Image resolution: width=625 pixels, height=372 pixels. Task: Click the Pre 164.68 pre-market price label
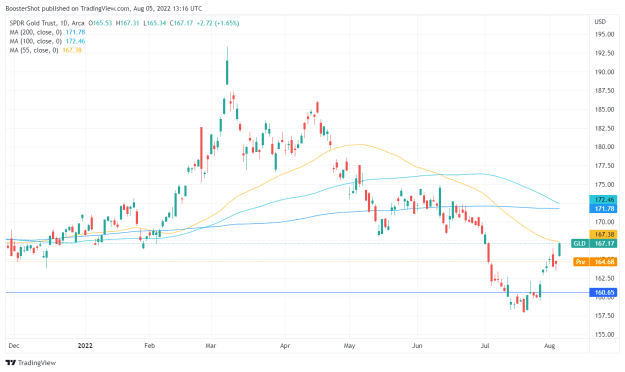coord(595,262)
